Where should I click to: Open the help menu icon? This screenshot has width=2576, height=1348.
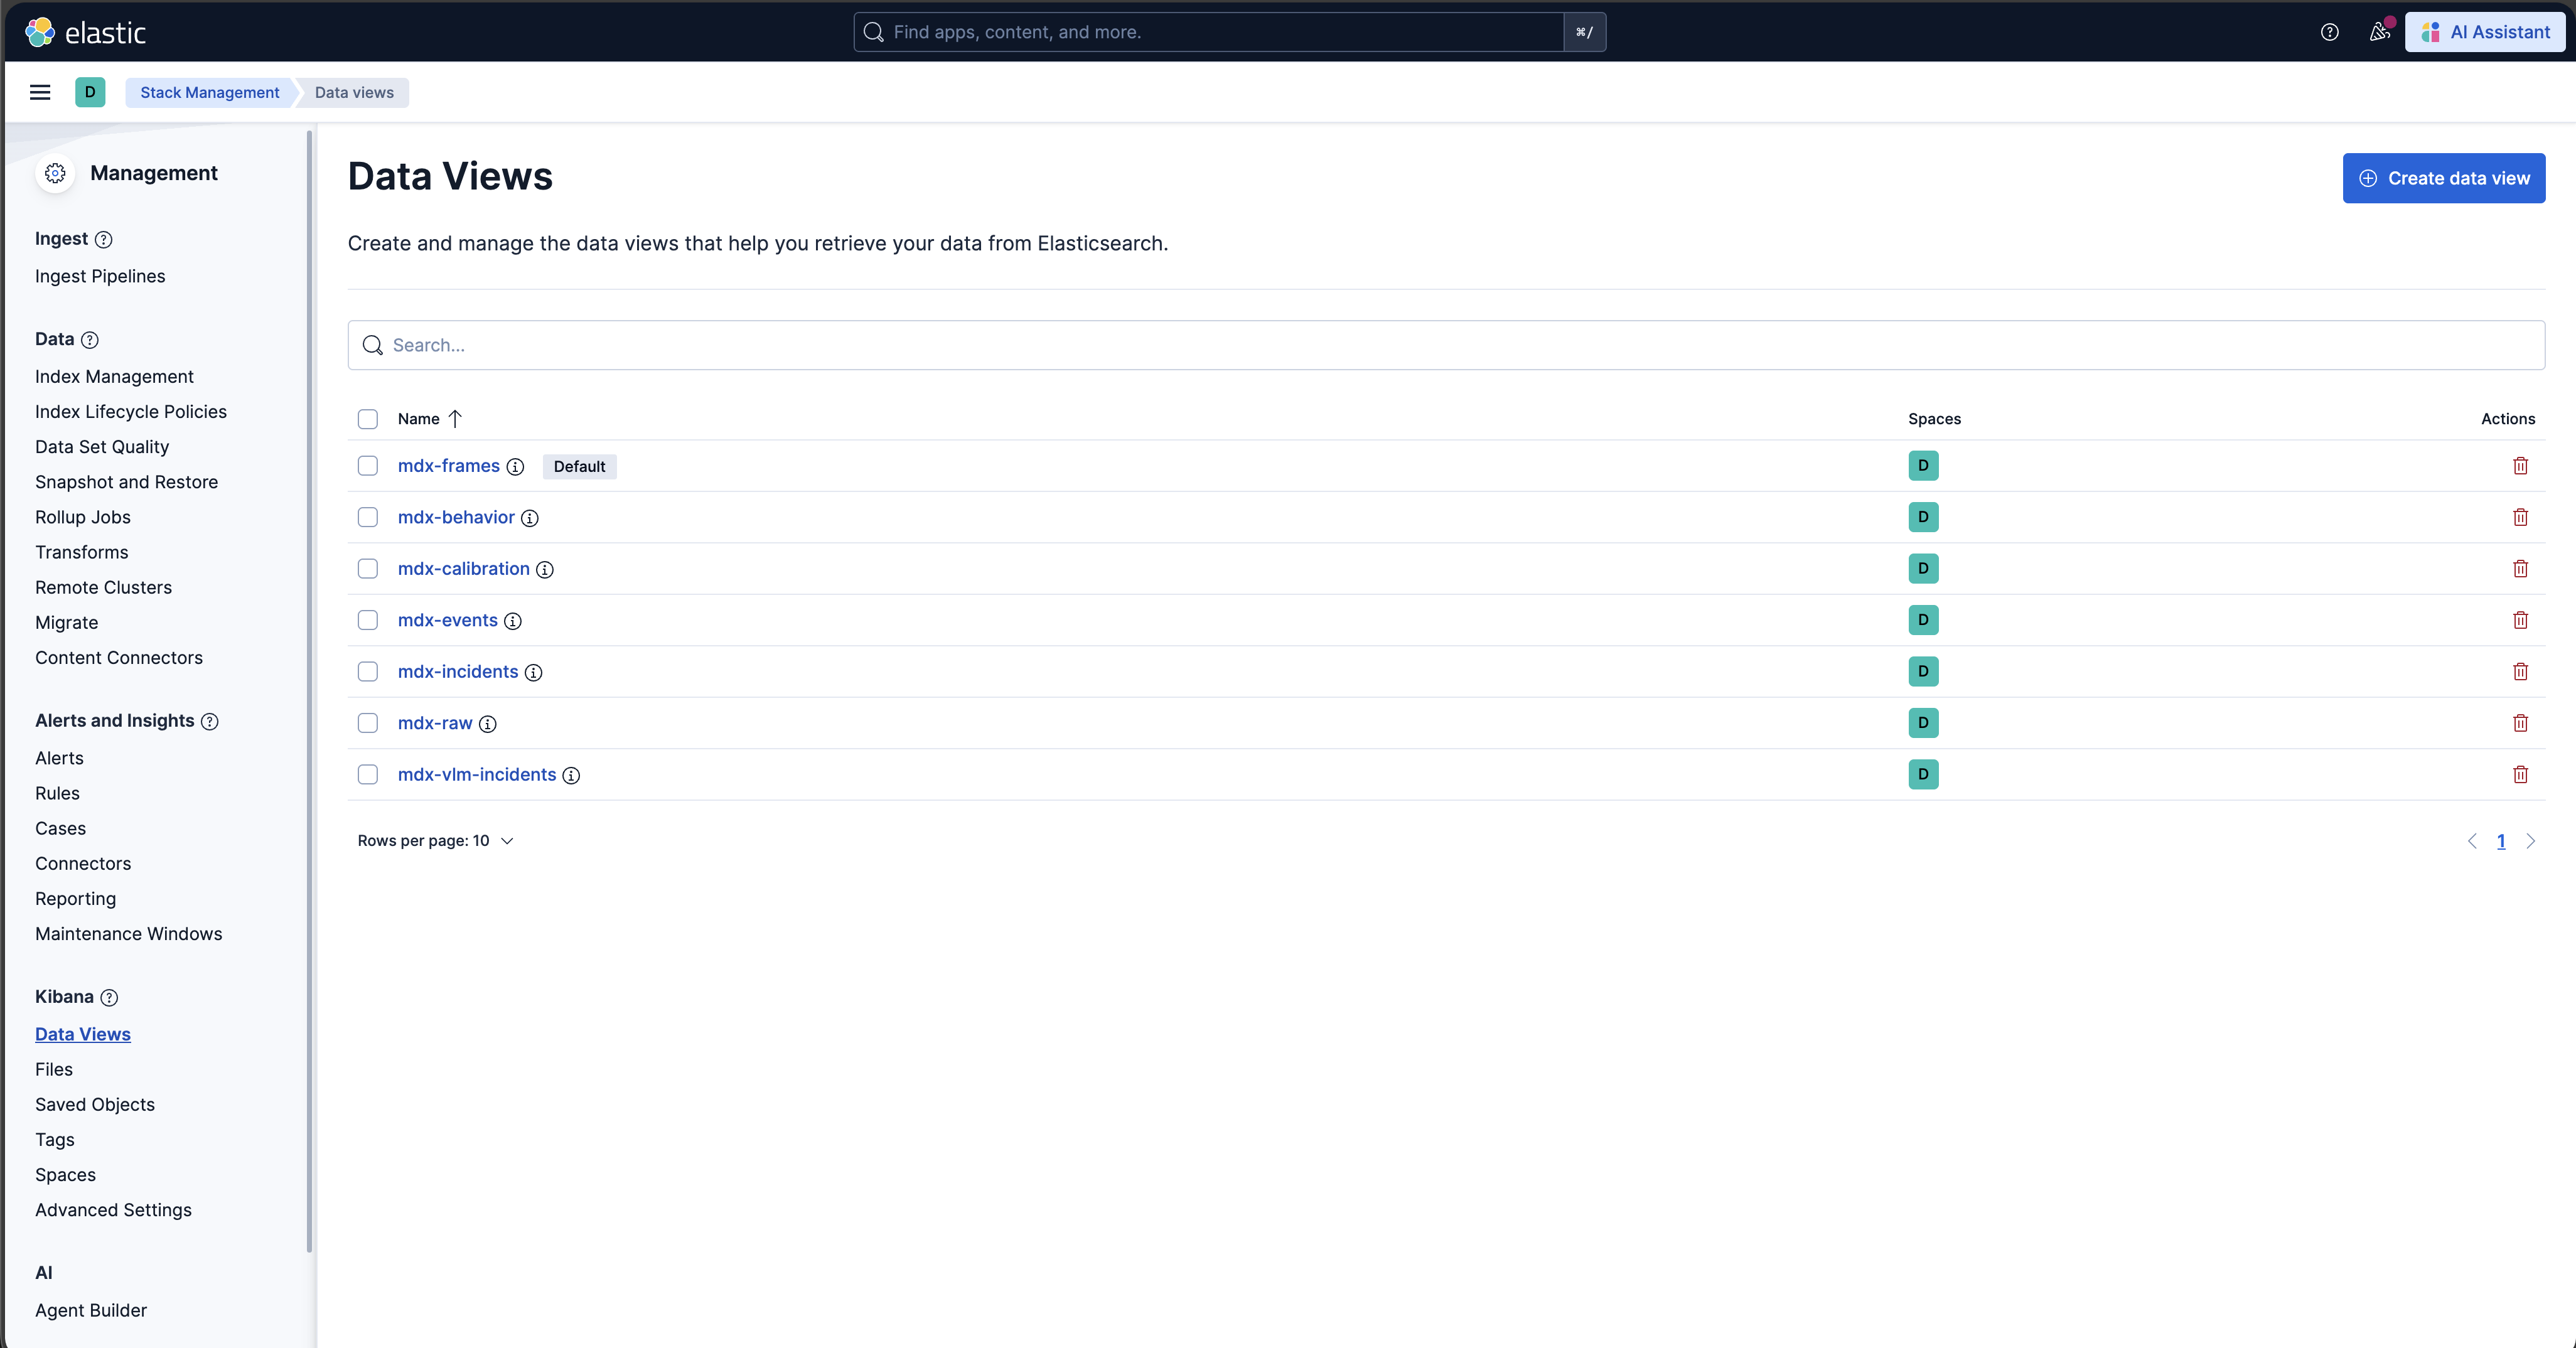2329,32
